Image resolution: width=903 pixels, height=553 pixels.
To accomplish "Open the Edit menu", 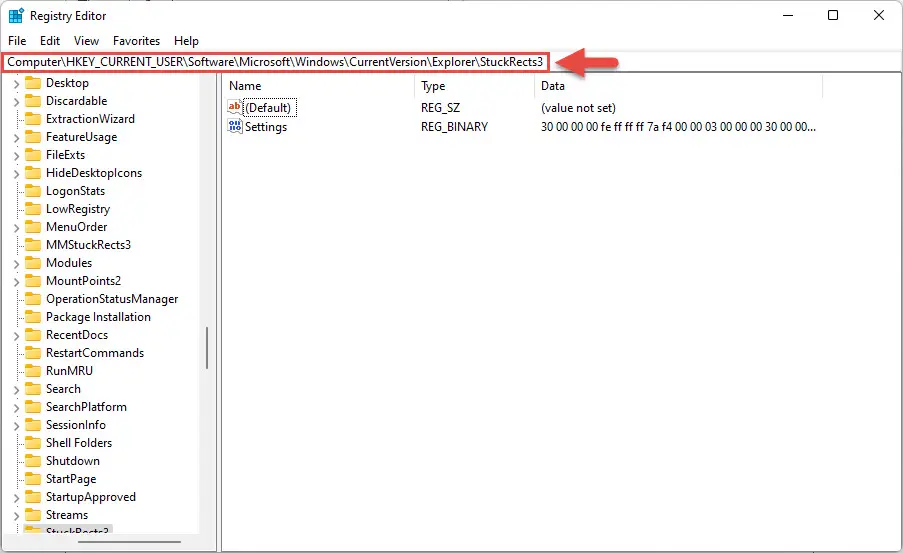I will [50, 41].
